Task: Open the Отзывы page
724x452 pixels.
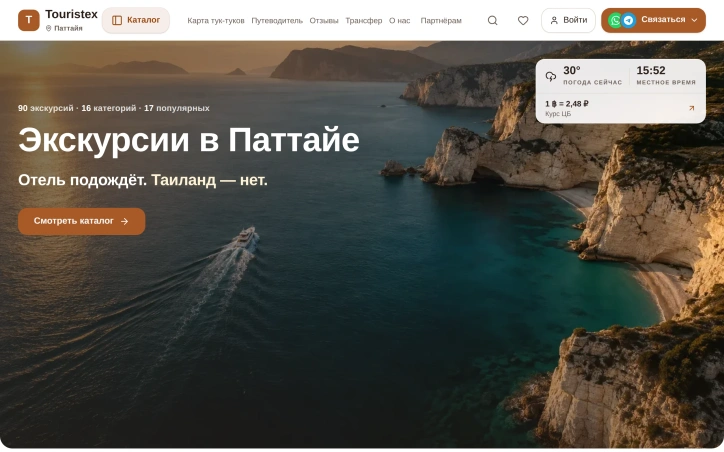Action: coord(324,21)
